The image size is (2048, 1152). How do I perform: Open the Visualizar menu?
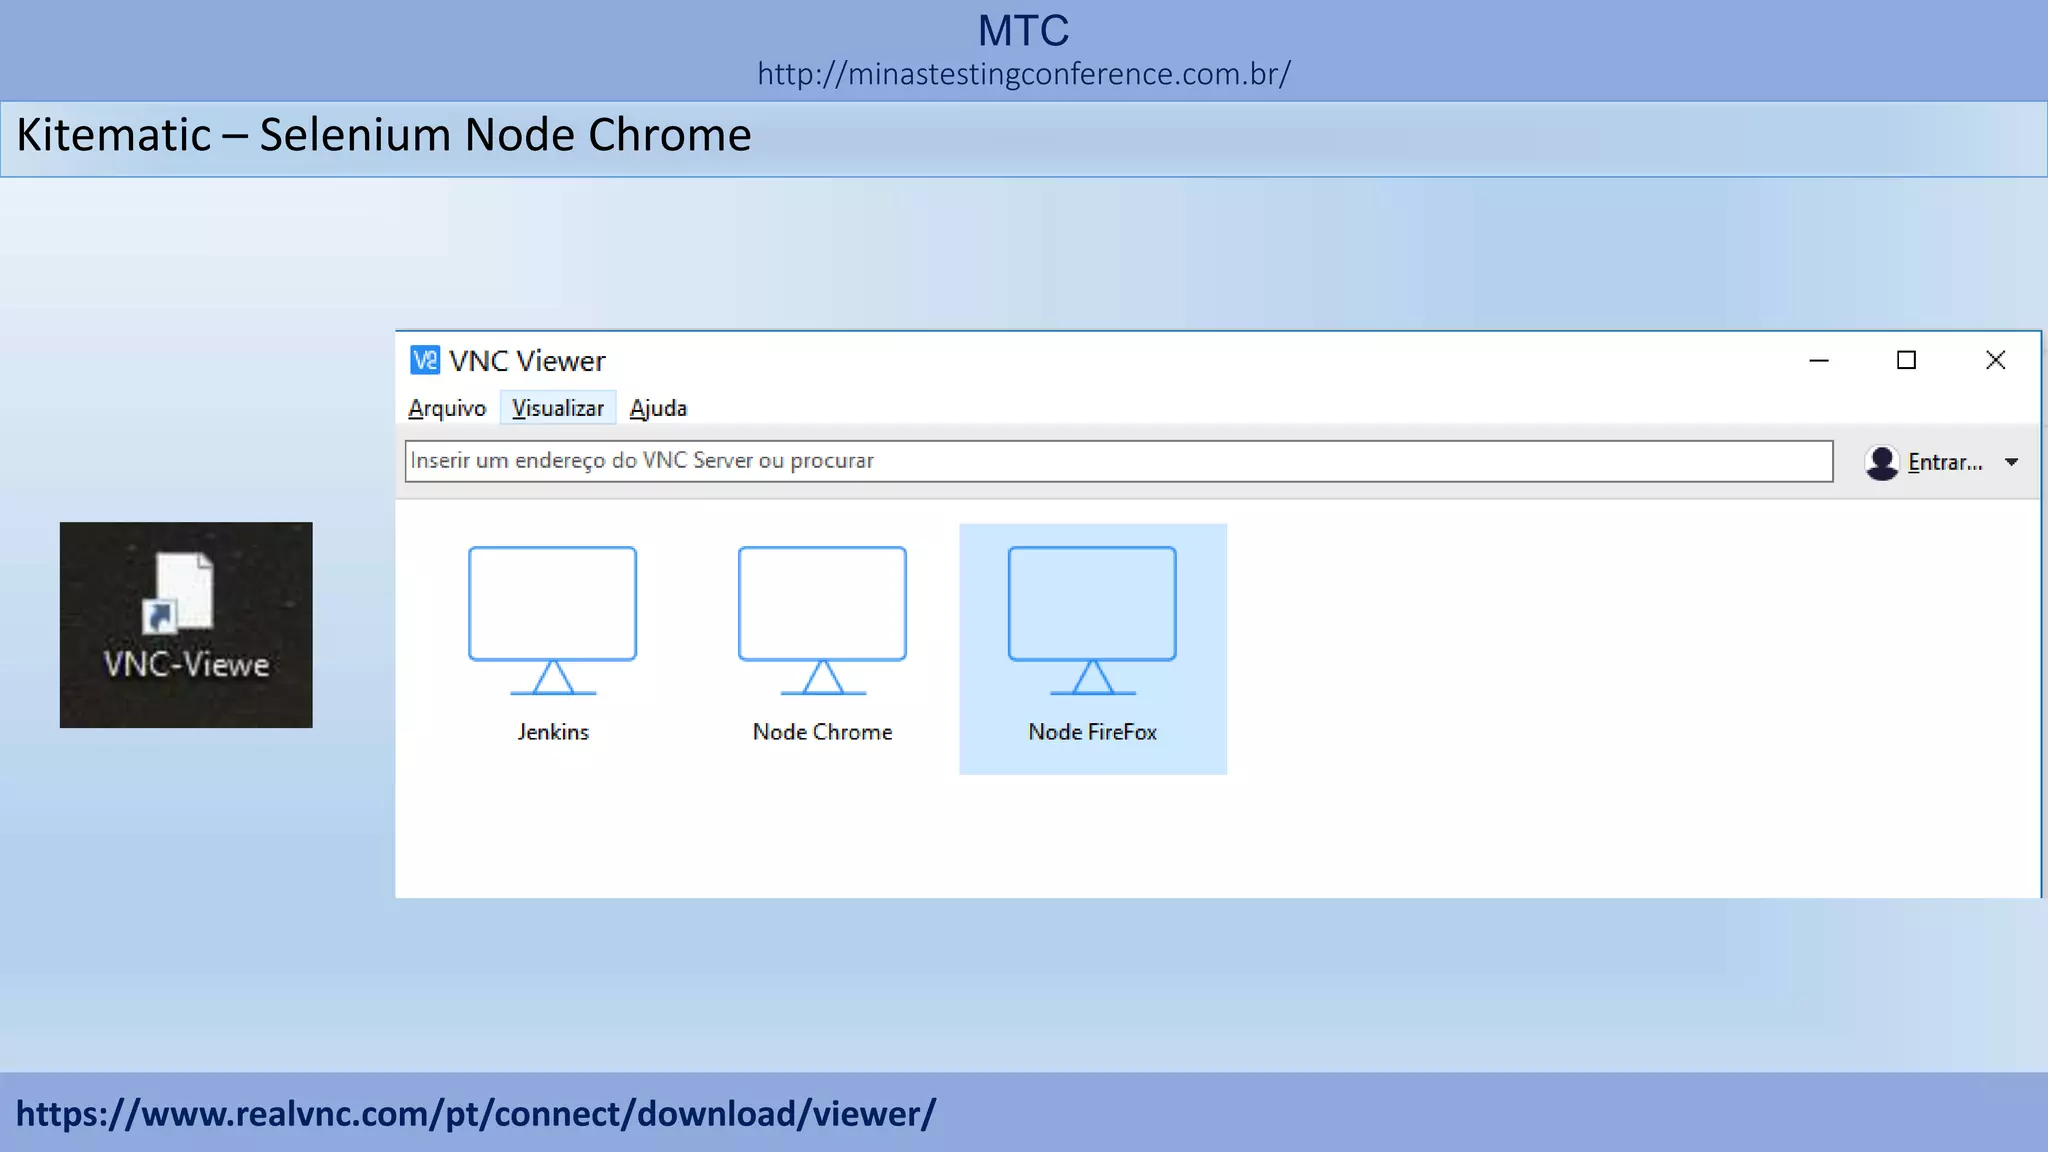558,408
